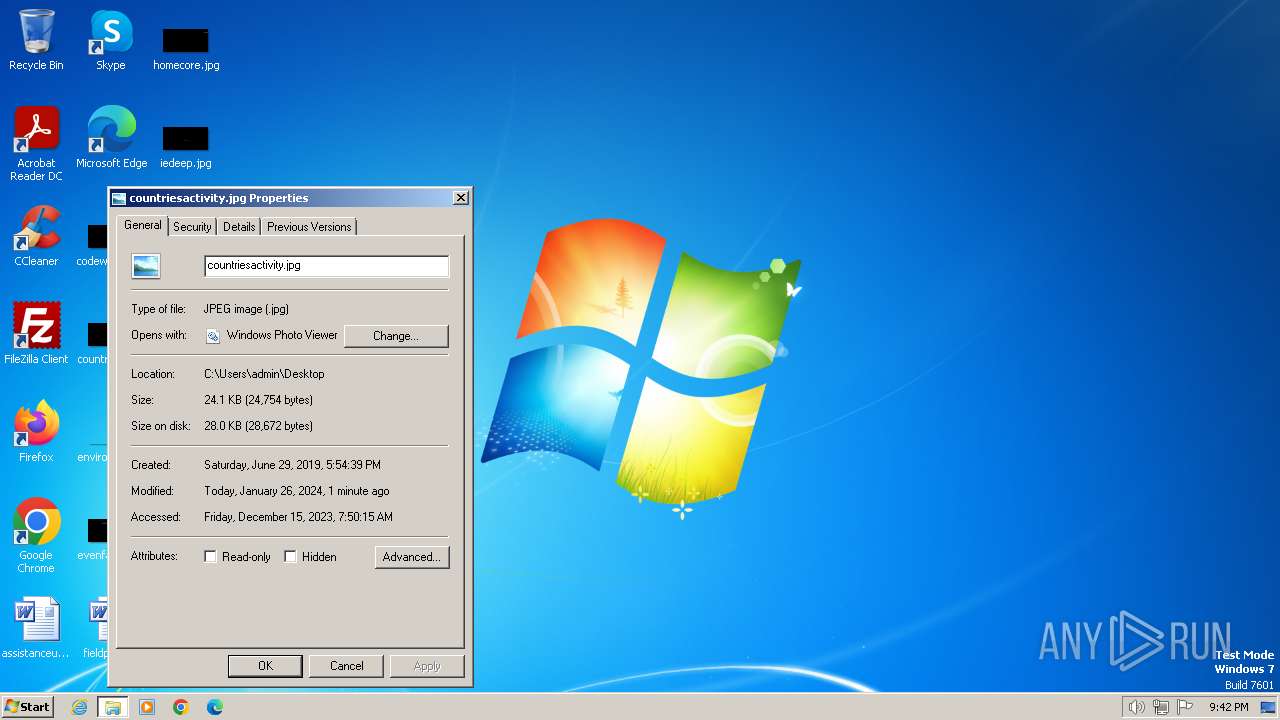Click the Action Center flag icon
The width and height of the screenshot is (1280, 720).
1185,707
